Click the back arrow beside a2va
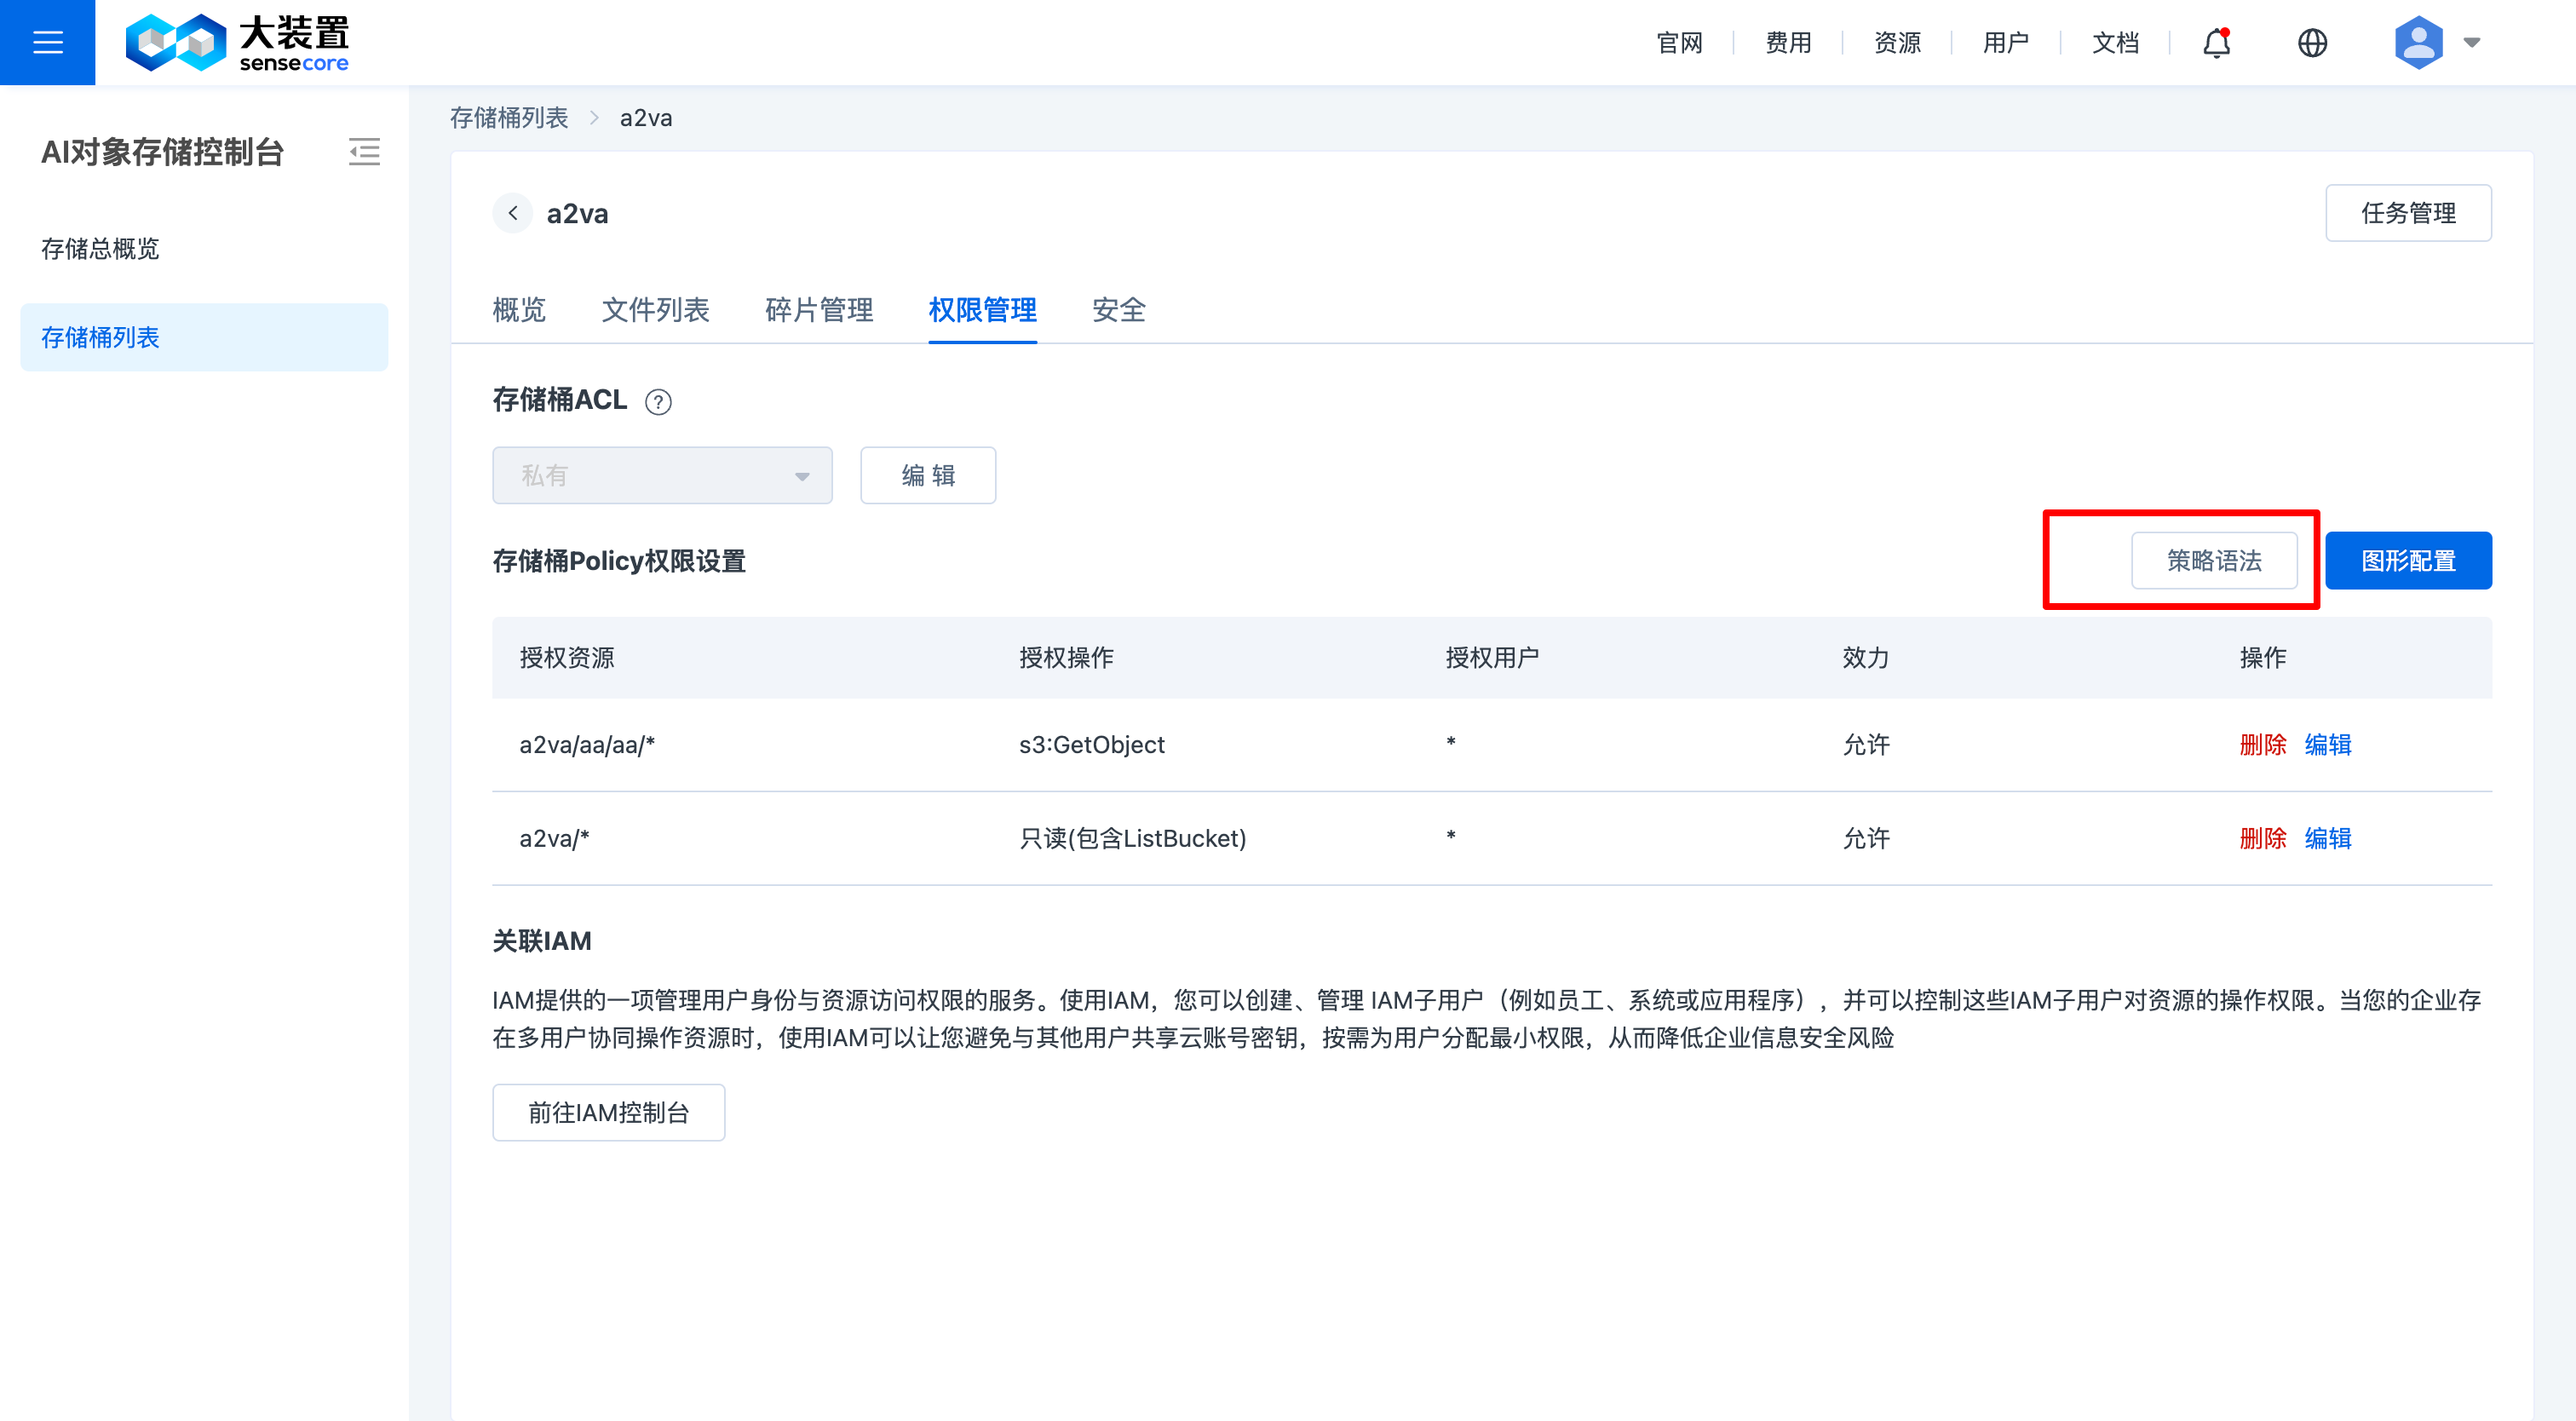The width and height of the screenshot is (2576, 1421). click(513, 213)
